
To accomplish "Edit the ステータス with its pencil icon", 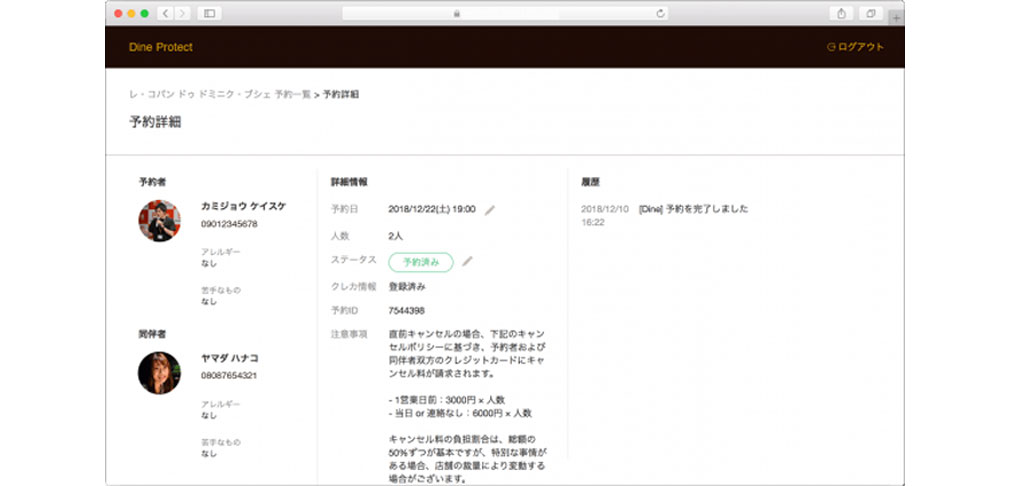I will coord(468,261).
